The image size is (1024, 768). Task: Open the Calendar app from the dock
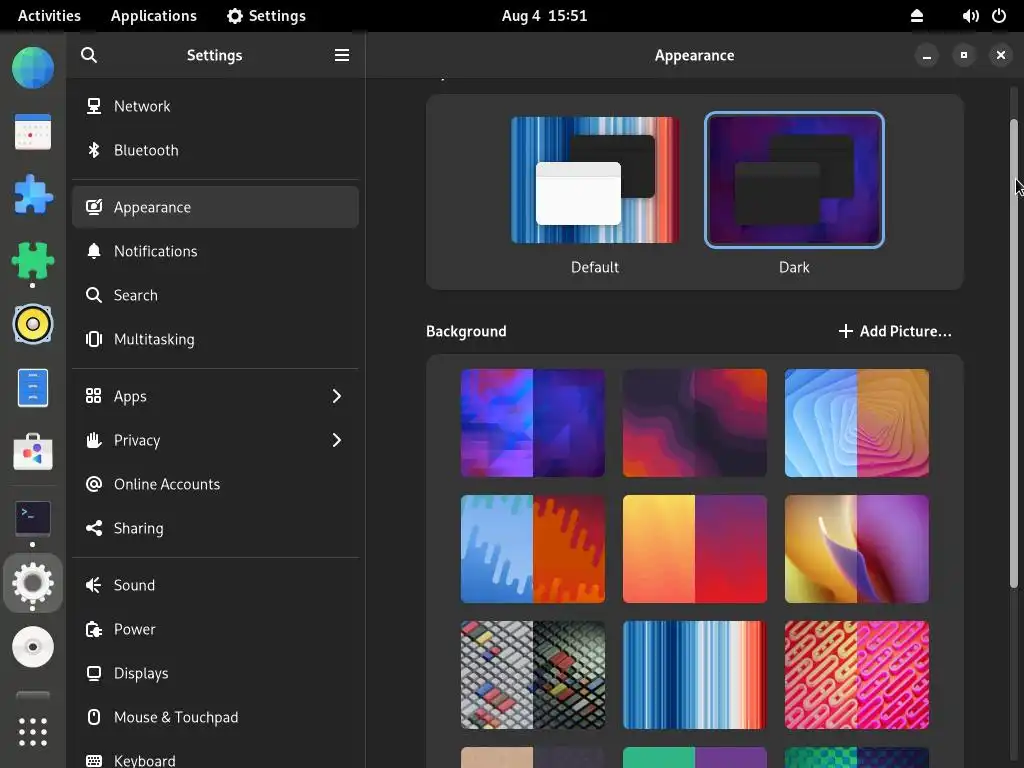point(33,131)
